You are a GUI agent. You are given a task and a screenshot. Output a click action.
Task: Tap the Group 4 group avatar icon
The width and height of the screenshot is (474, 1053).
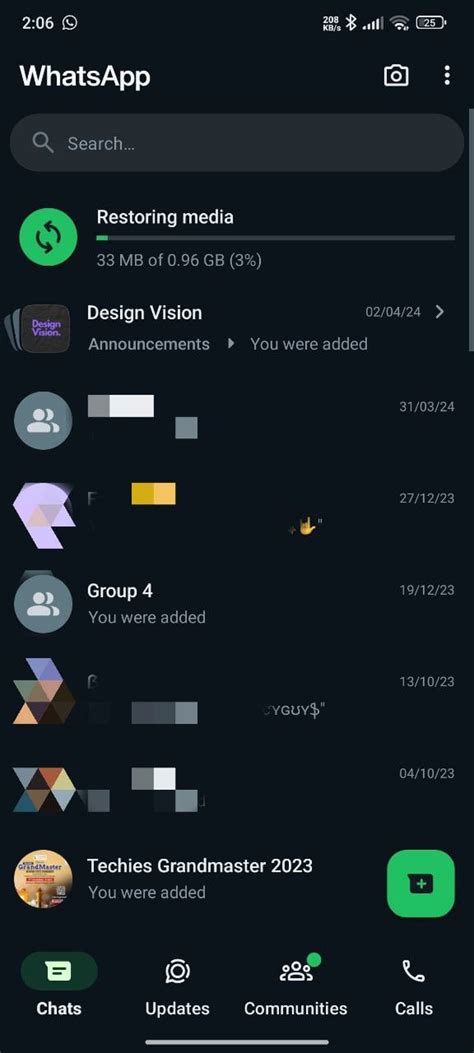[43, 604]
